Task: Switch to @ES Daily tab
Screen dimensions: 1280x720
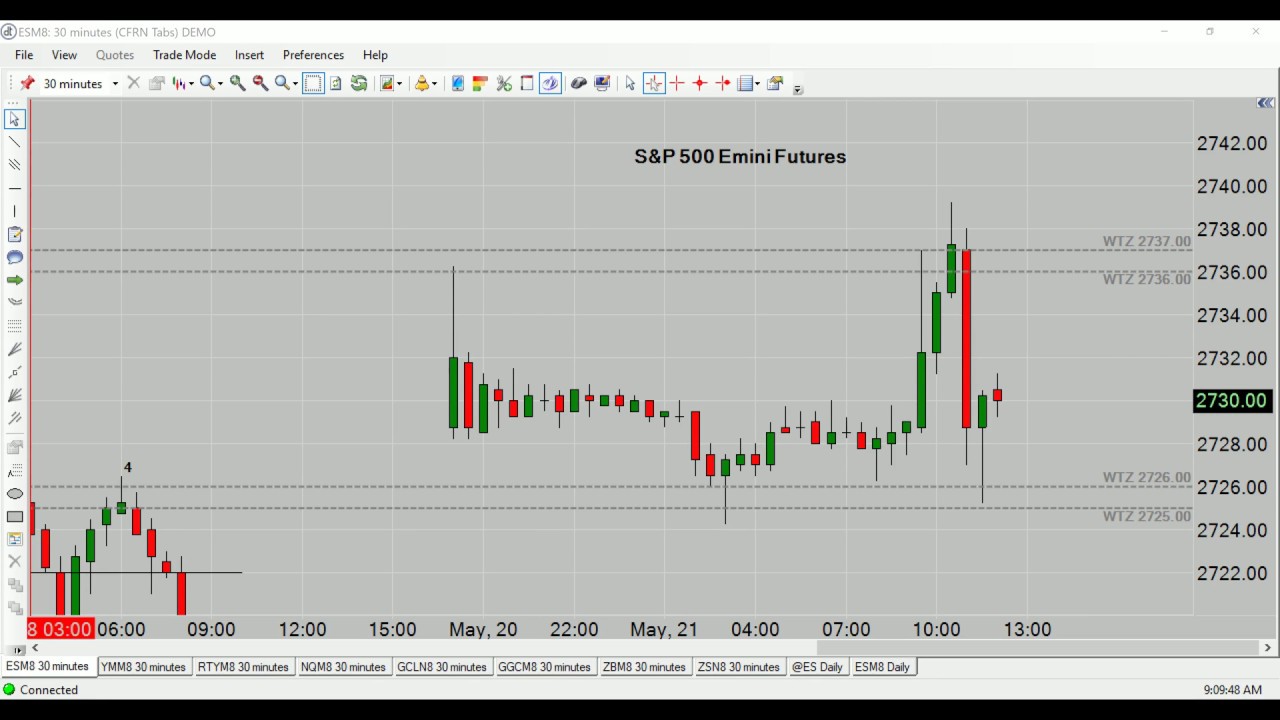Action: coord(817,667)
